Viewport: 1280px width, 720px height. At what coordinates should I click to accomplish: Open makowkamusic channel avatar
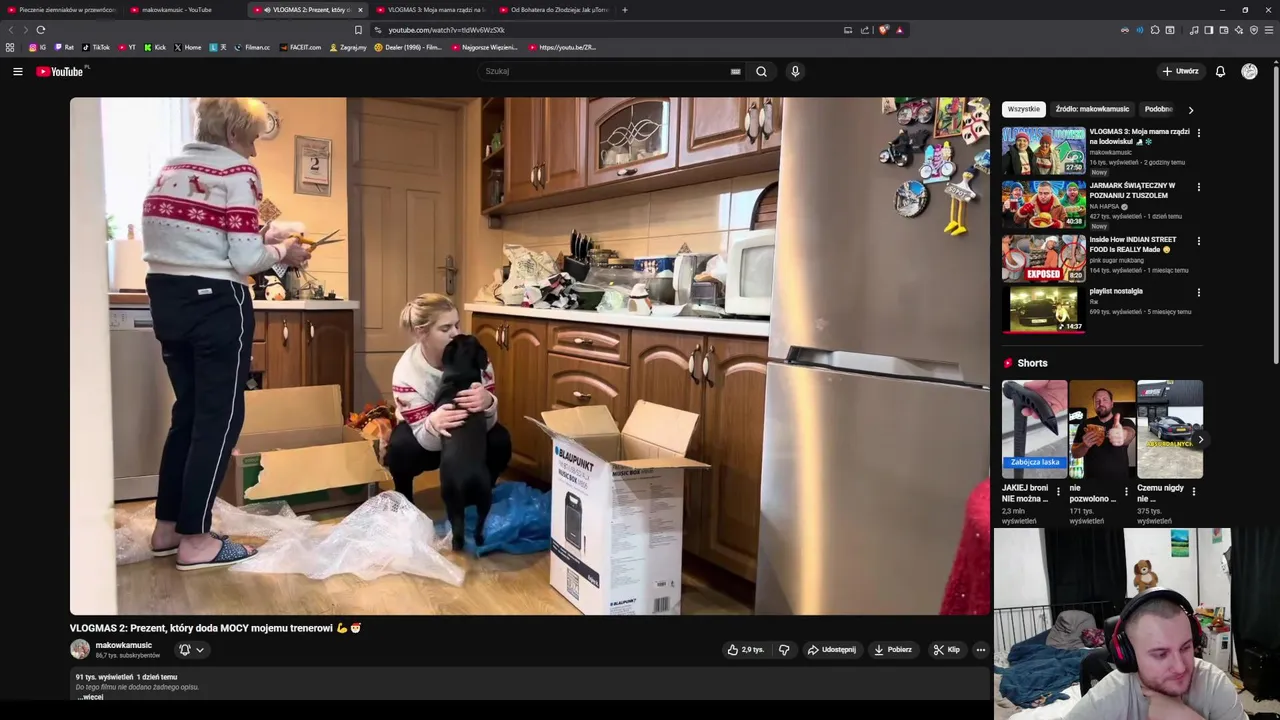click(x=80, y=649)
